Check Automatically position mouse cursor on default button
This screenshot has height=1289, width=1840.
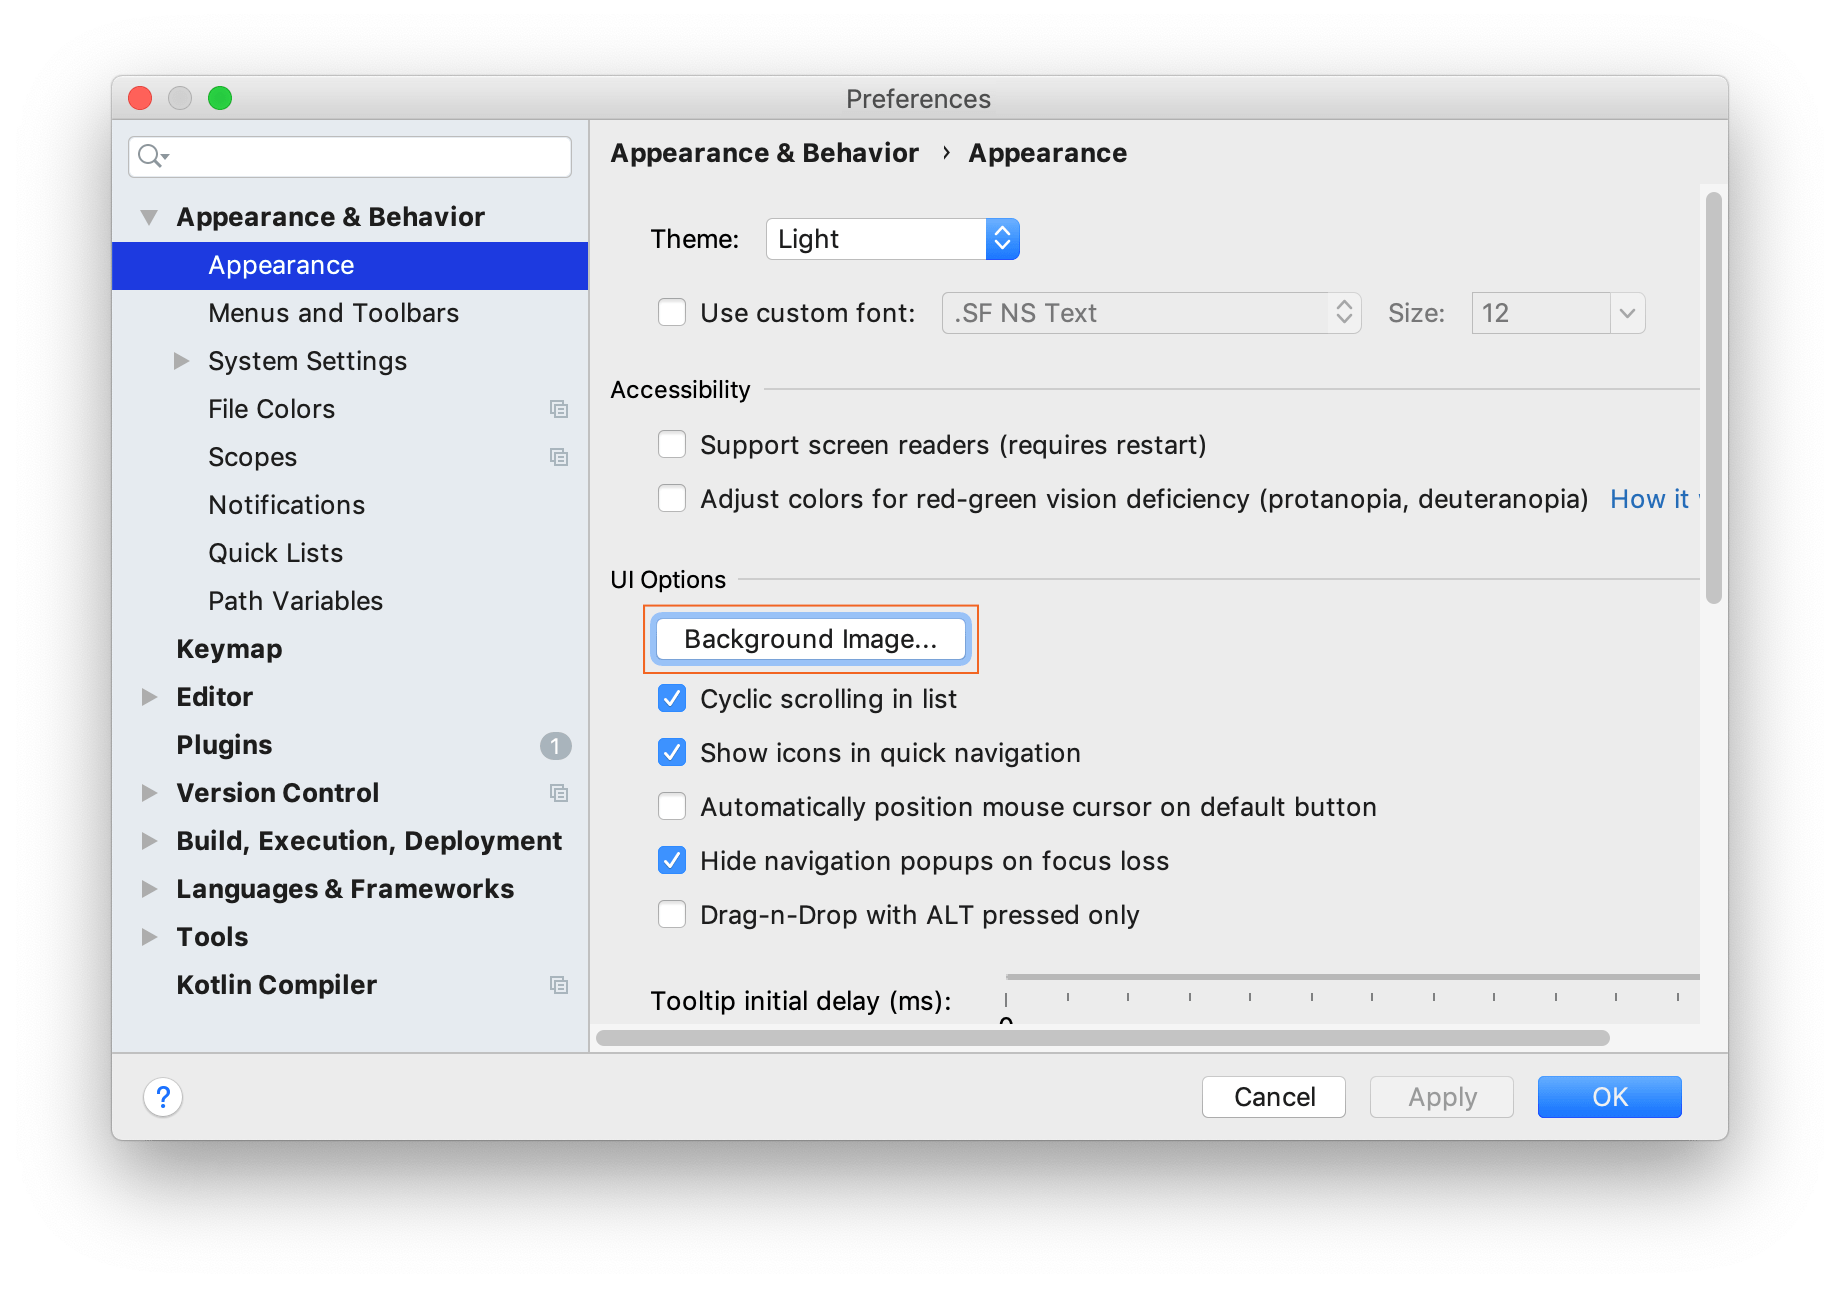tap(671, 806)
